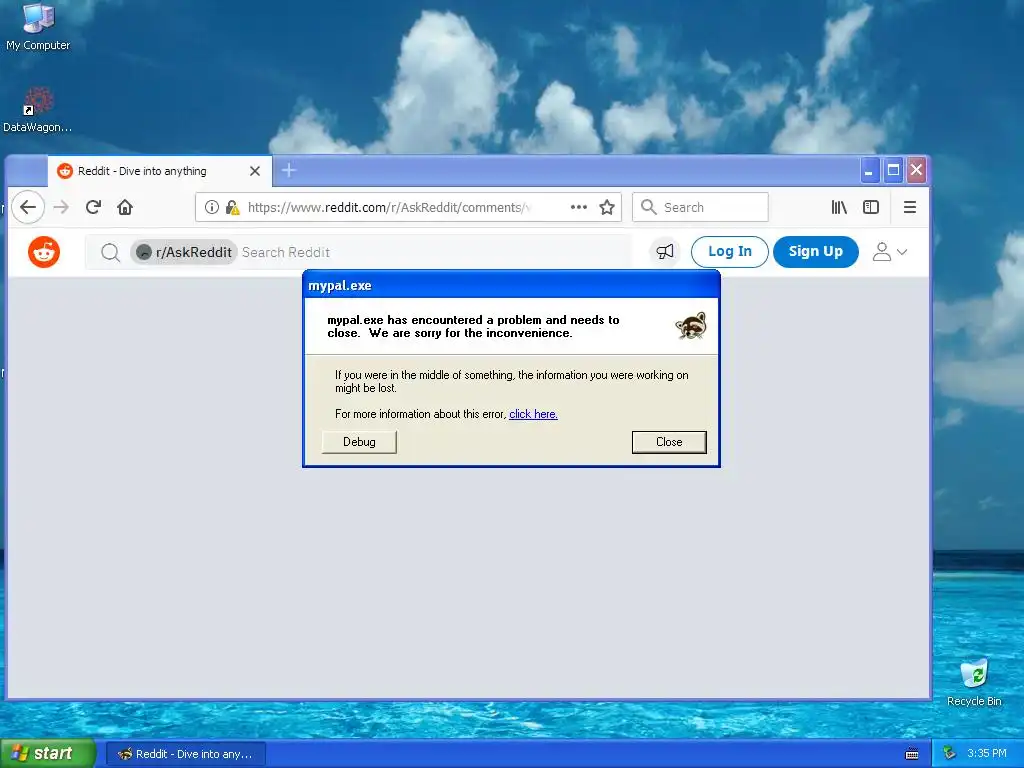Maximize the browser window
This screenshot has width=1024, height=768.
point(893,170)
